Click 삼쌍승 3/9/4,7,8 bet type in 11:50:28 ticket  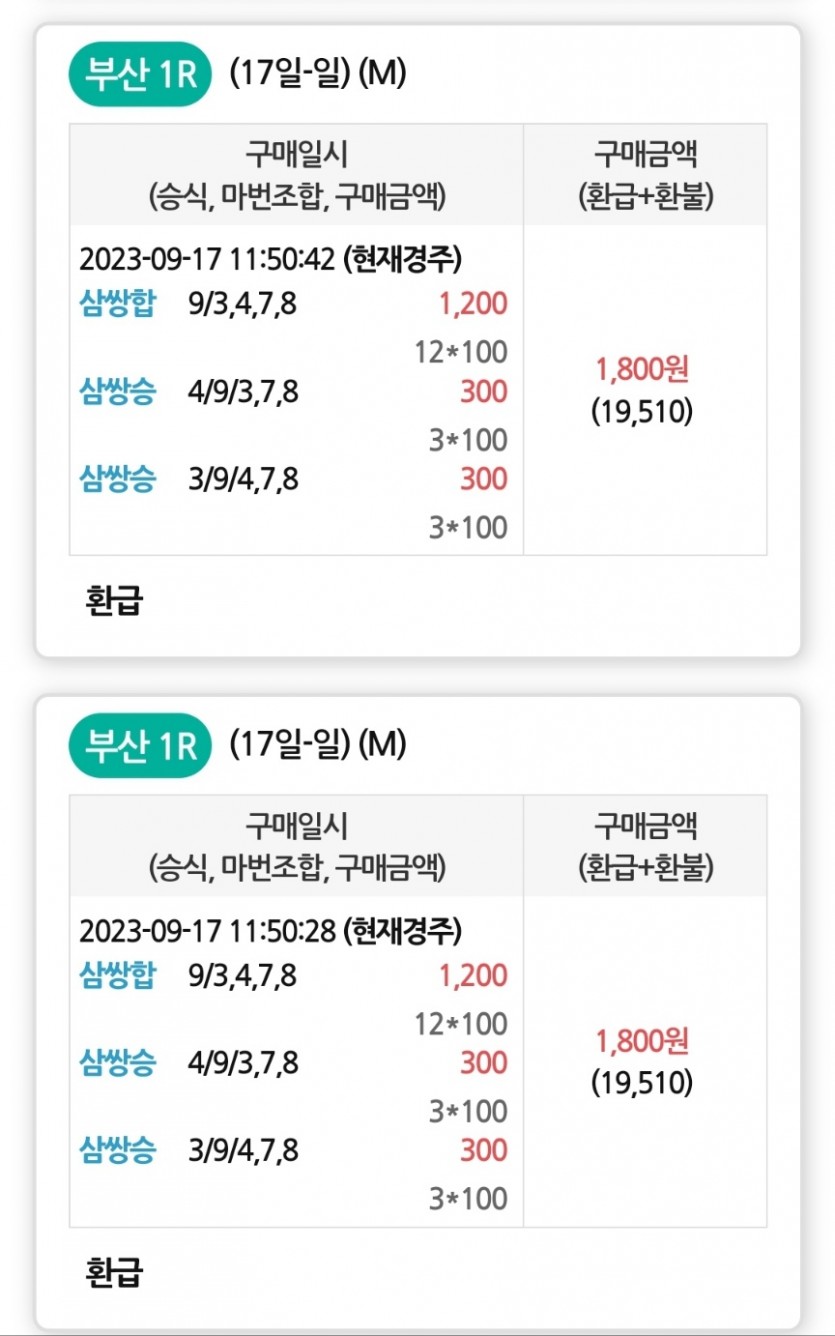pyautogui.click(x=118, y=1150)
